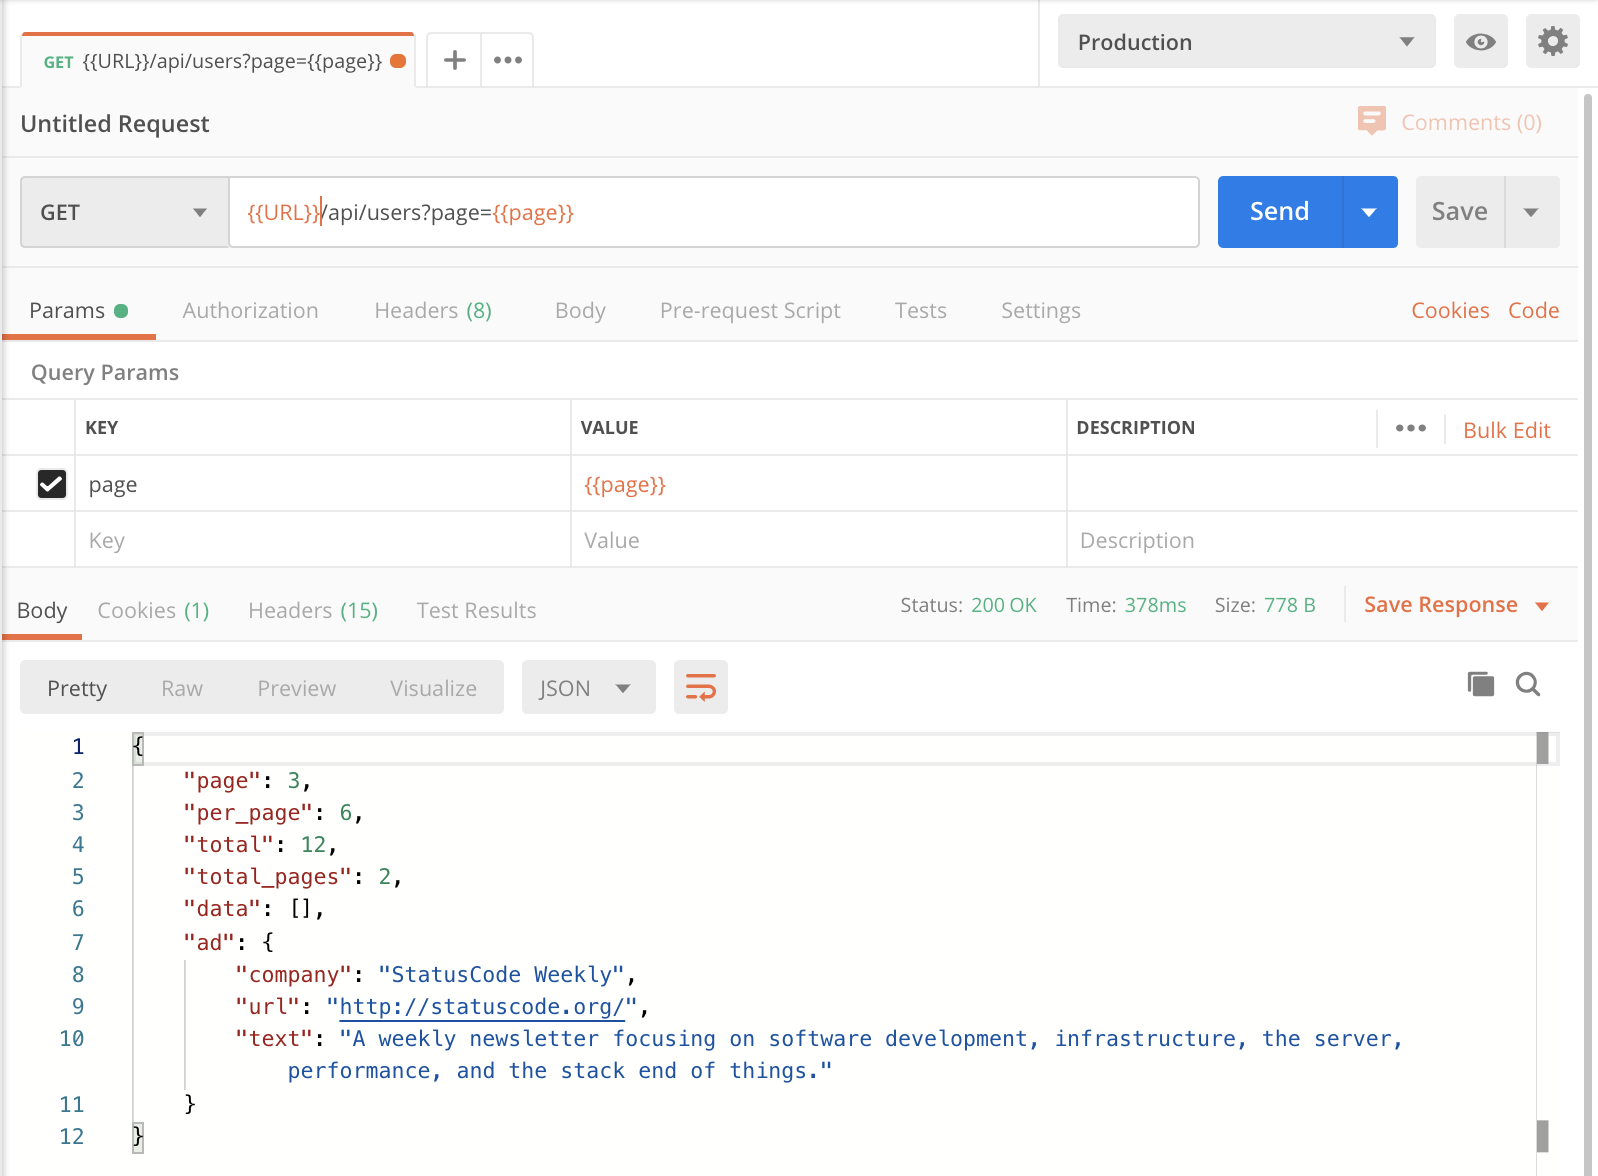Click the environment quick look eye icon

(1481, 41)
